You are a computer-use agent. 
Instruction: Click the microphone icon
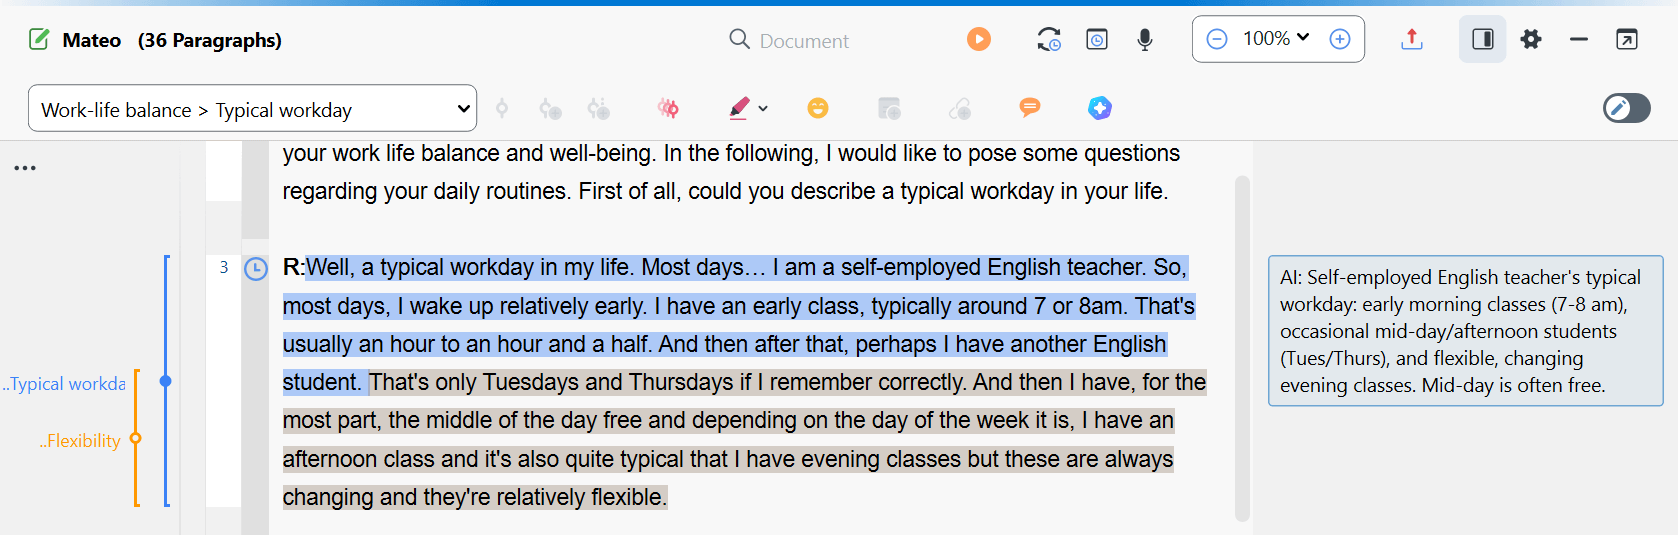(1145, 39)
